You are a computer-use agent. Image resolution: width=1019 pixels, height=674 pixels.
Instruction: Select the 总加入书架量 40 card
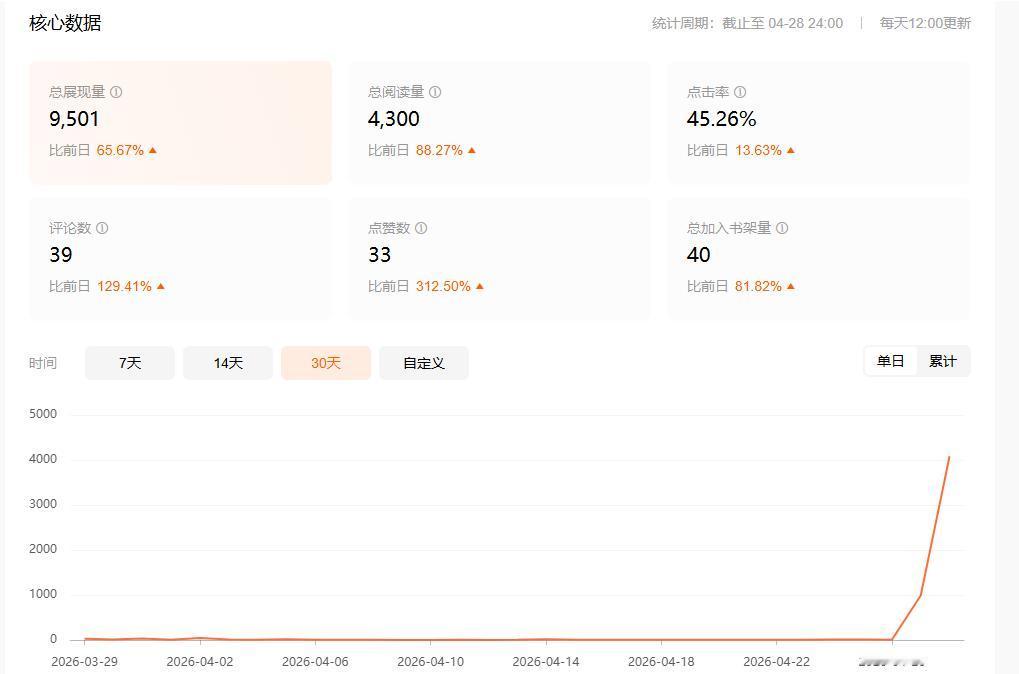click(x=818, y=259)
